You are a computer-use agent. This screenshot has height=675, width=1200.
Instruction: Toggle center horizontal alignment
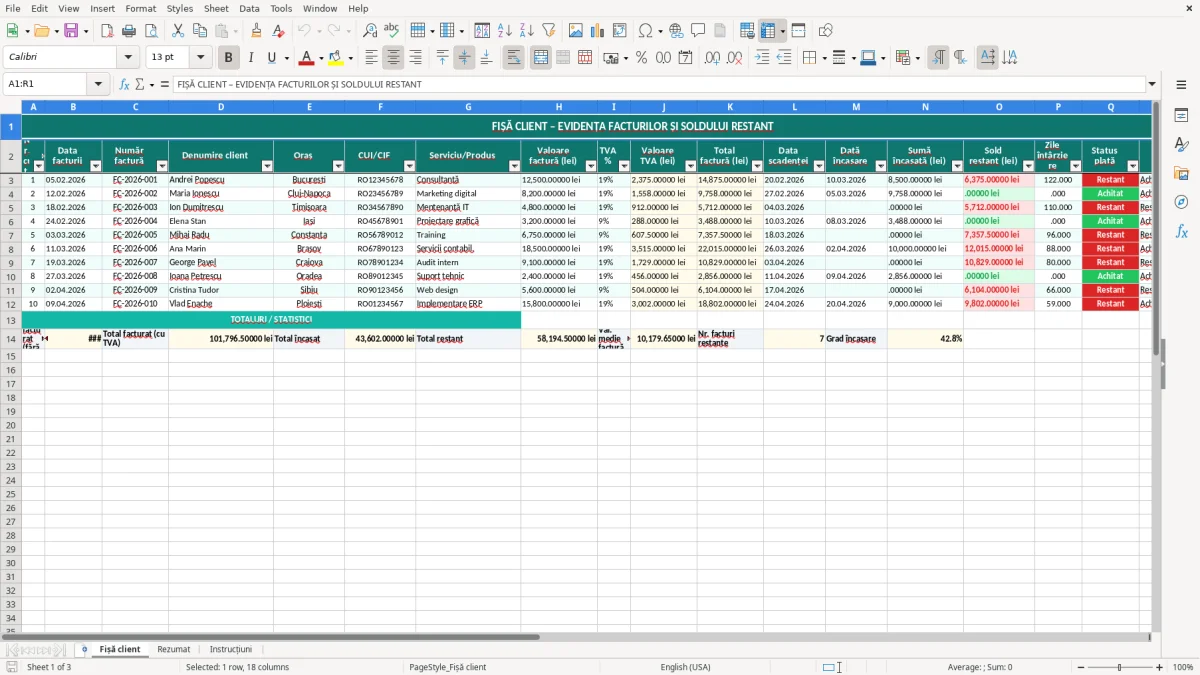coord(393,58)
